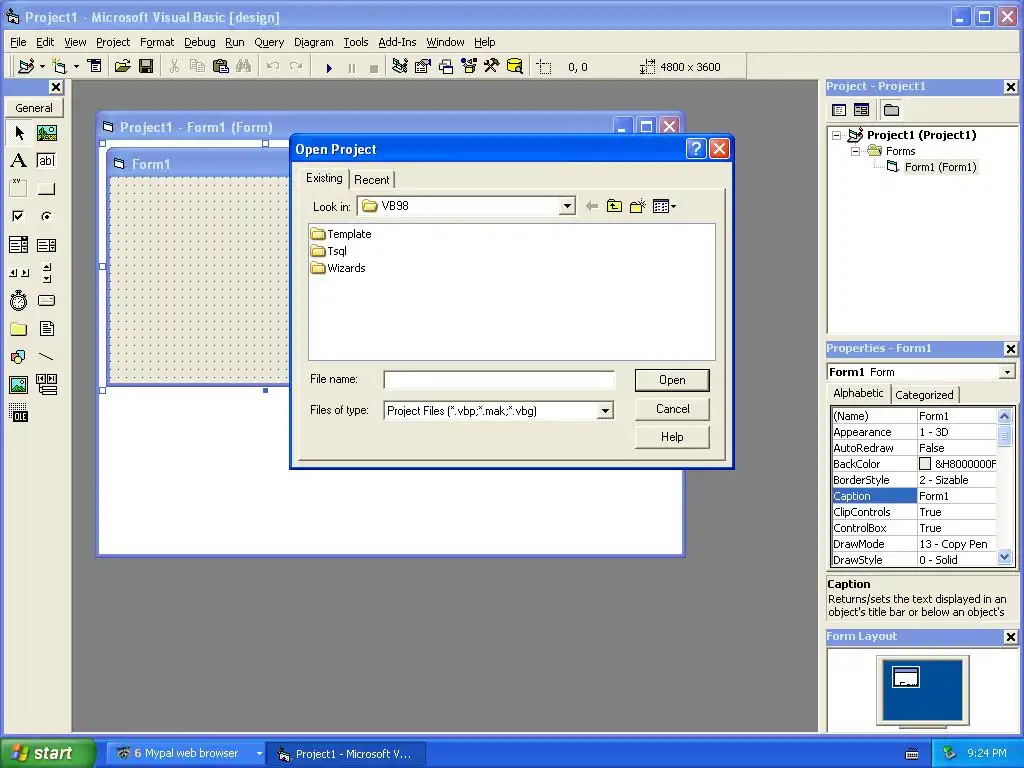Image resolution: width=1024 pixels, height=768 pixels.
Task: Click in the File name input field
Action: (499, 380)
